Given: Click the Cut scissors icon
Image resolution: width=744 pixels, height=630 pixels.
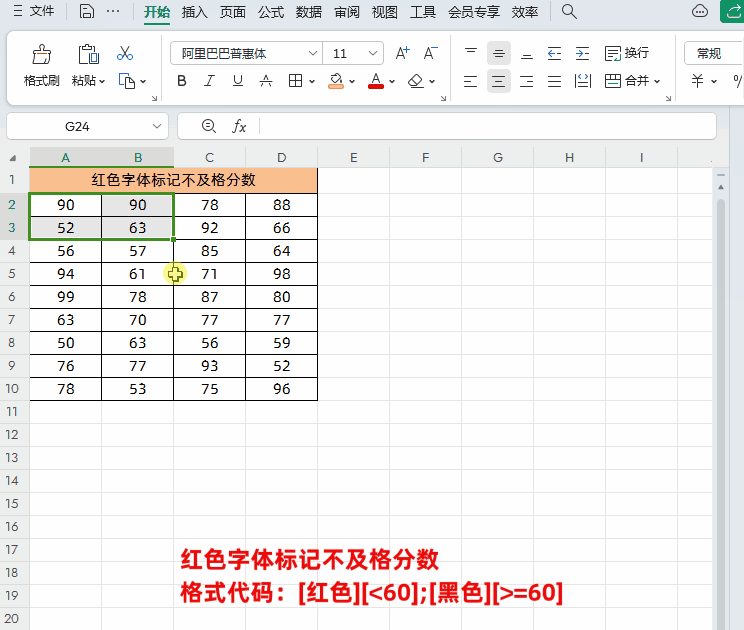Looking at the screenshot, I should click(125, 53).
